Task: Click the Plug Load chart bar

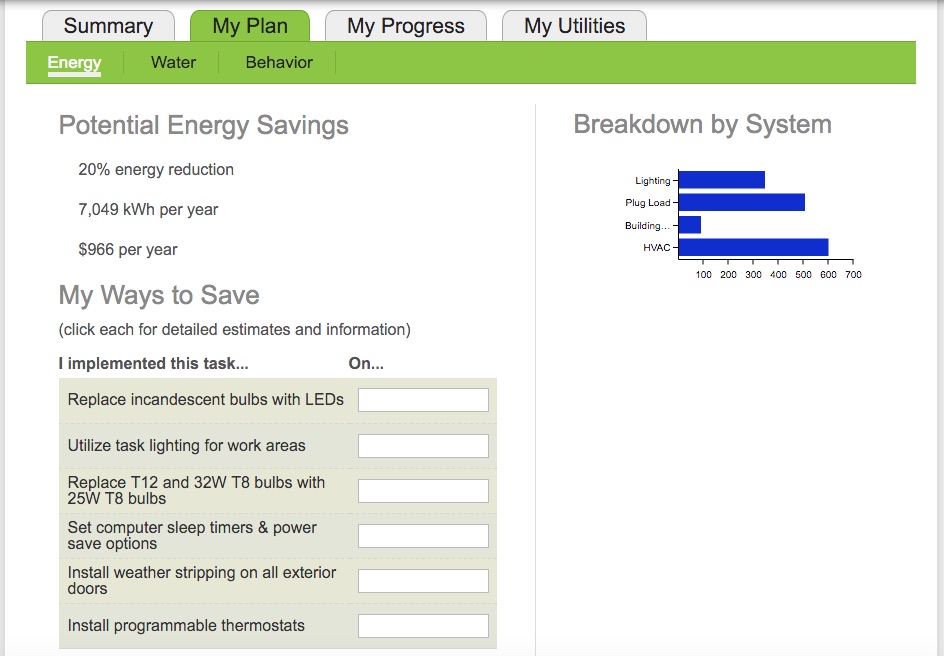Action: (x=742, y=202)
